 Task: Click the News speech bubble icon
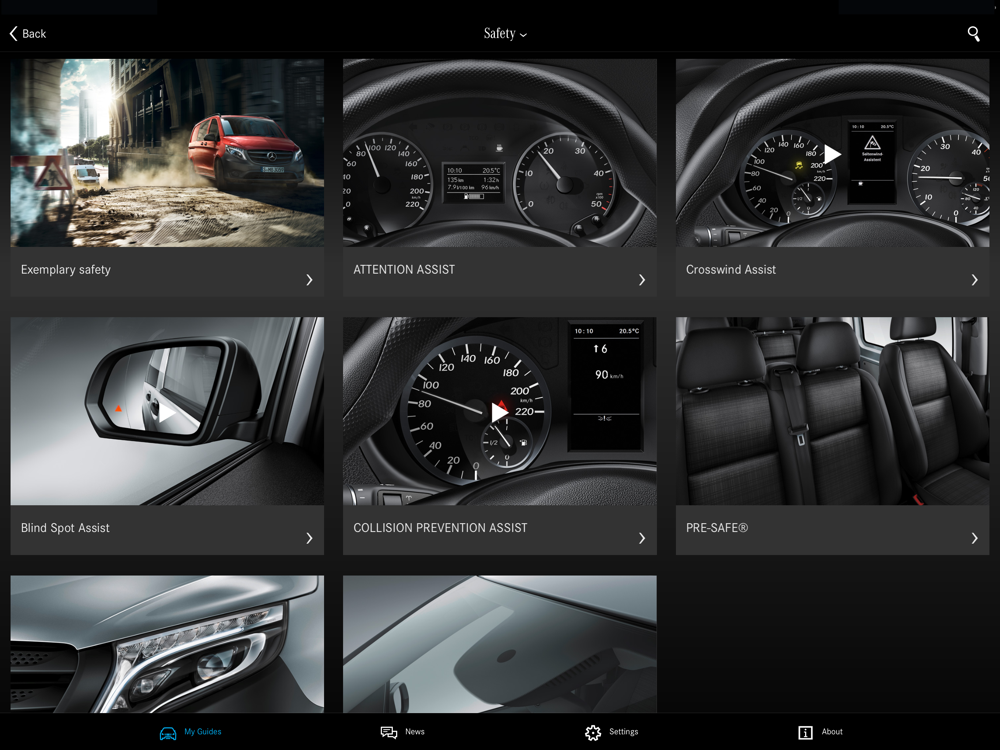point(389,732)
